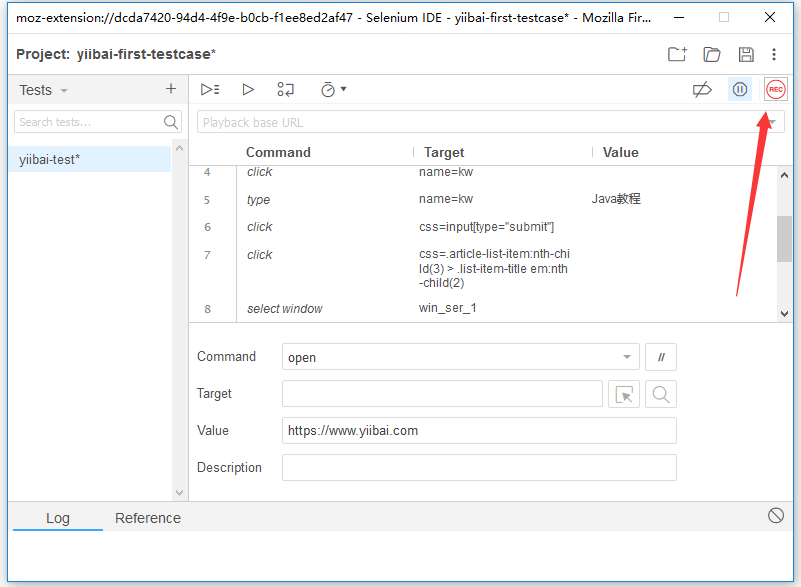Save the project with disk icon
Screen dimensions: 801x587
pyautogui.click(x=745, y=54)
